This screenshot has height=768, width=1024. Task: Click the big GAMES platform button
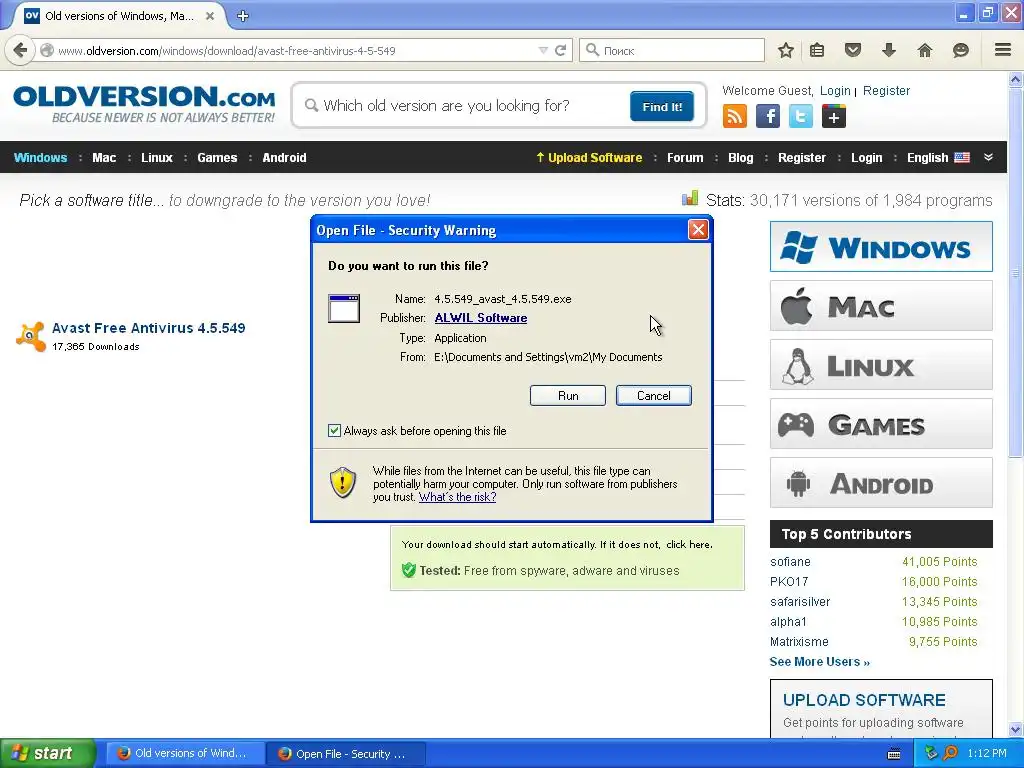click(881, 424)
